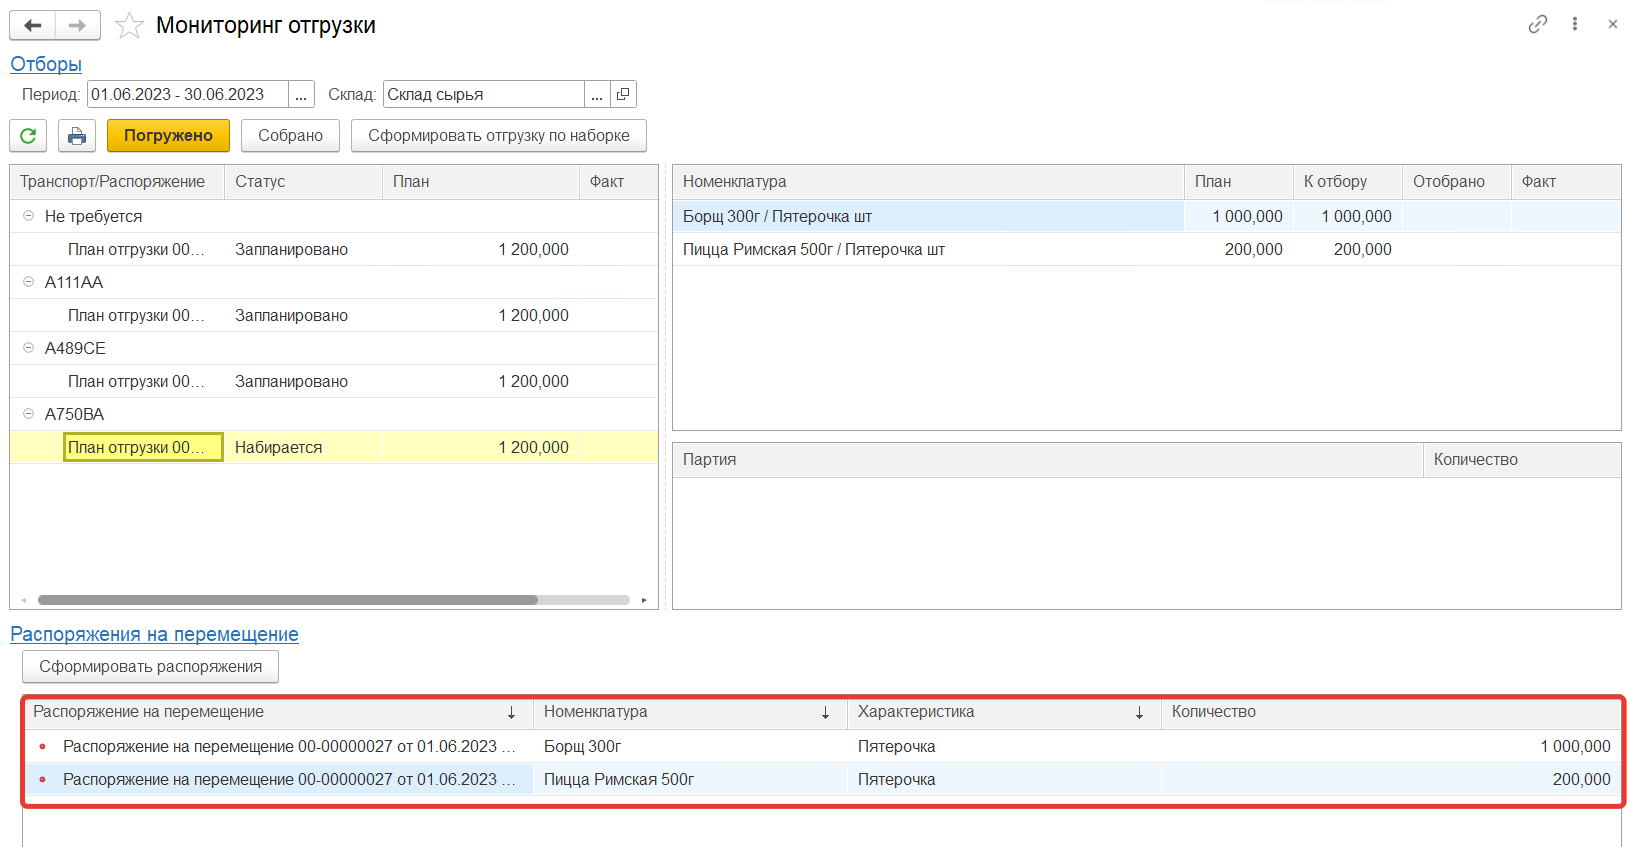Open period selection ellipsis button
The image size is (1627, 847).
point(301,94)
